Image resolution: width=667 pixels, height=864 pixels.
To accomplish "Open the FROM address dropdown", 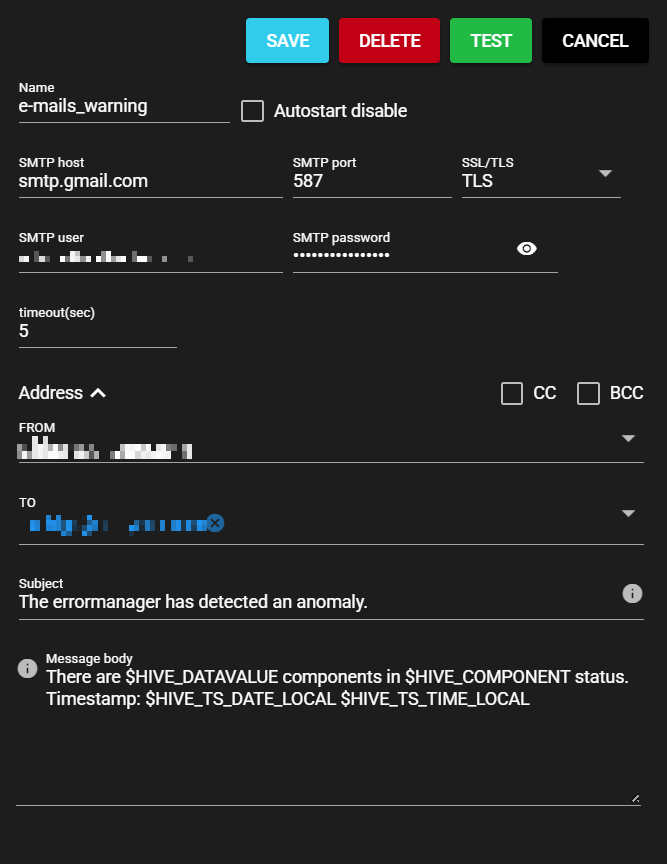I will [x=628, y=438].
